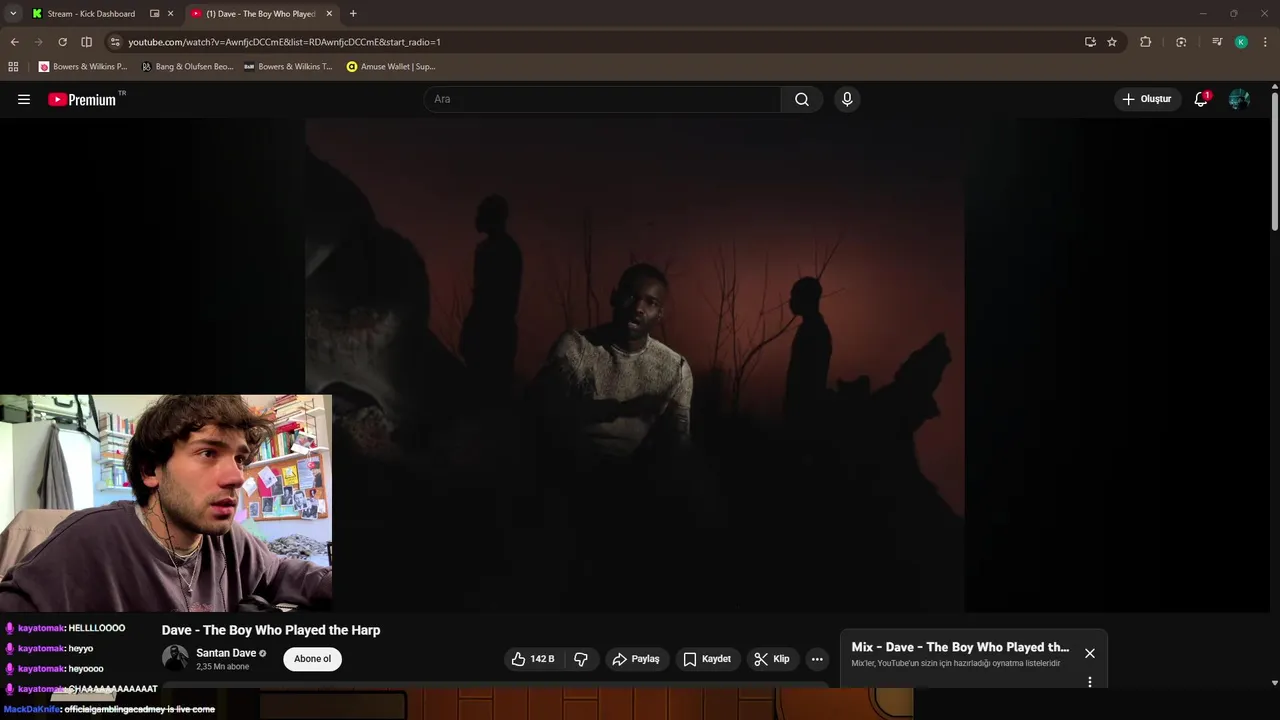Bookmark this page with the star icon

[x=1112, y=42]
